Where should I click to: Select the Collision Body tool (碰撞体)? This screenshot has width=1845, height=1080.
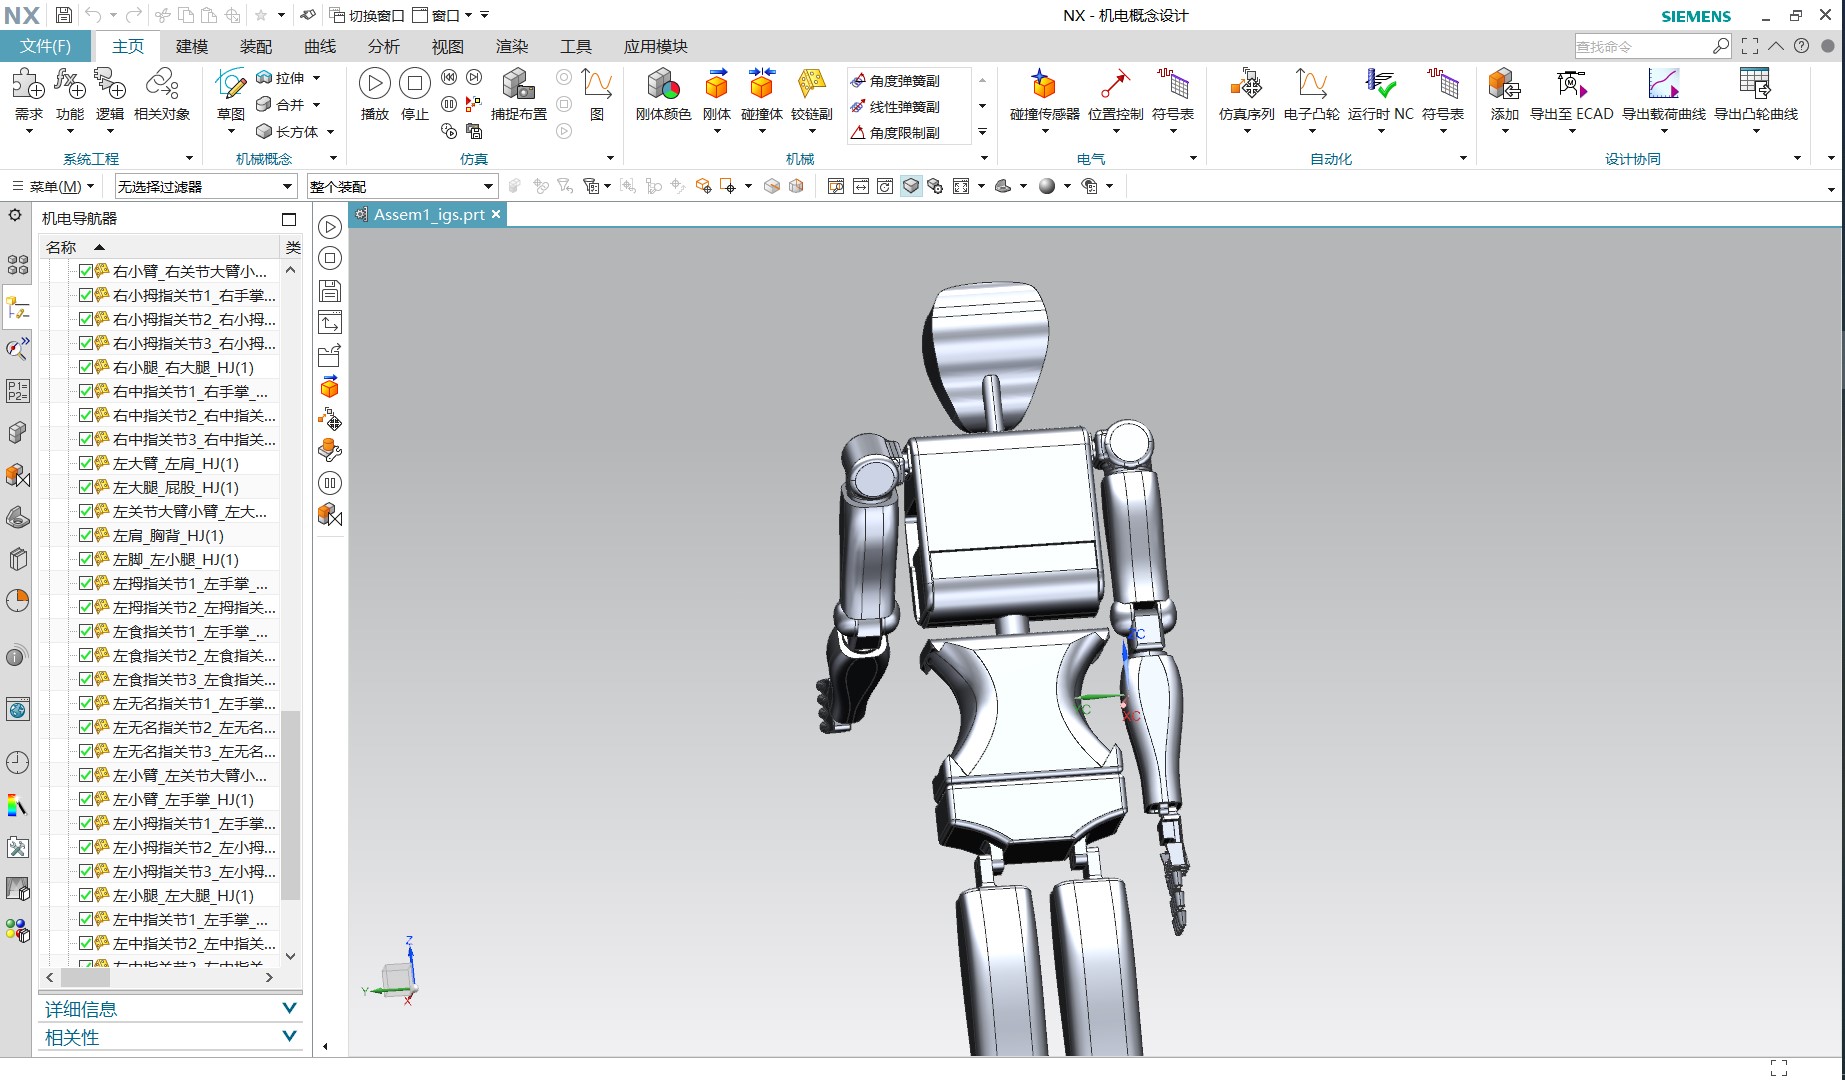(762, 95)
